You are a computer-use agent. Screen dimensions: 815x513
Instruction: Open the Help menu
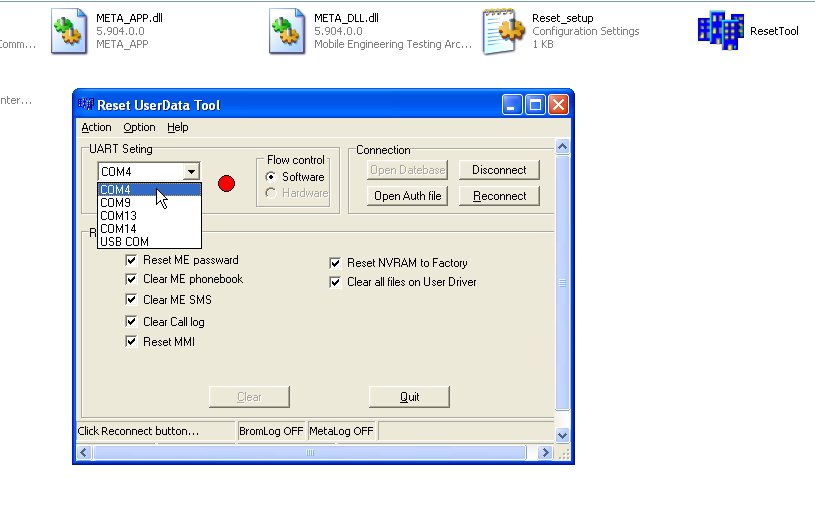click(x=177, y=127)
